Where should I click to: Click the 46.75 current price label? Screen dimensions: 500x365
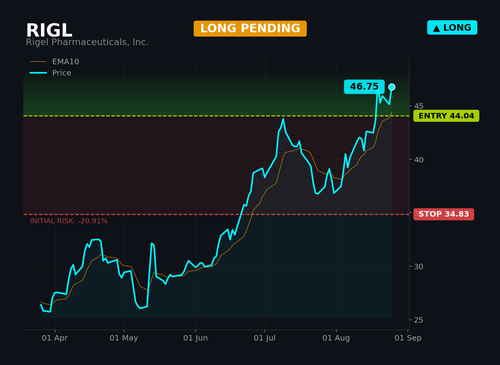point(364,87)
